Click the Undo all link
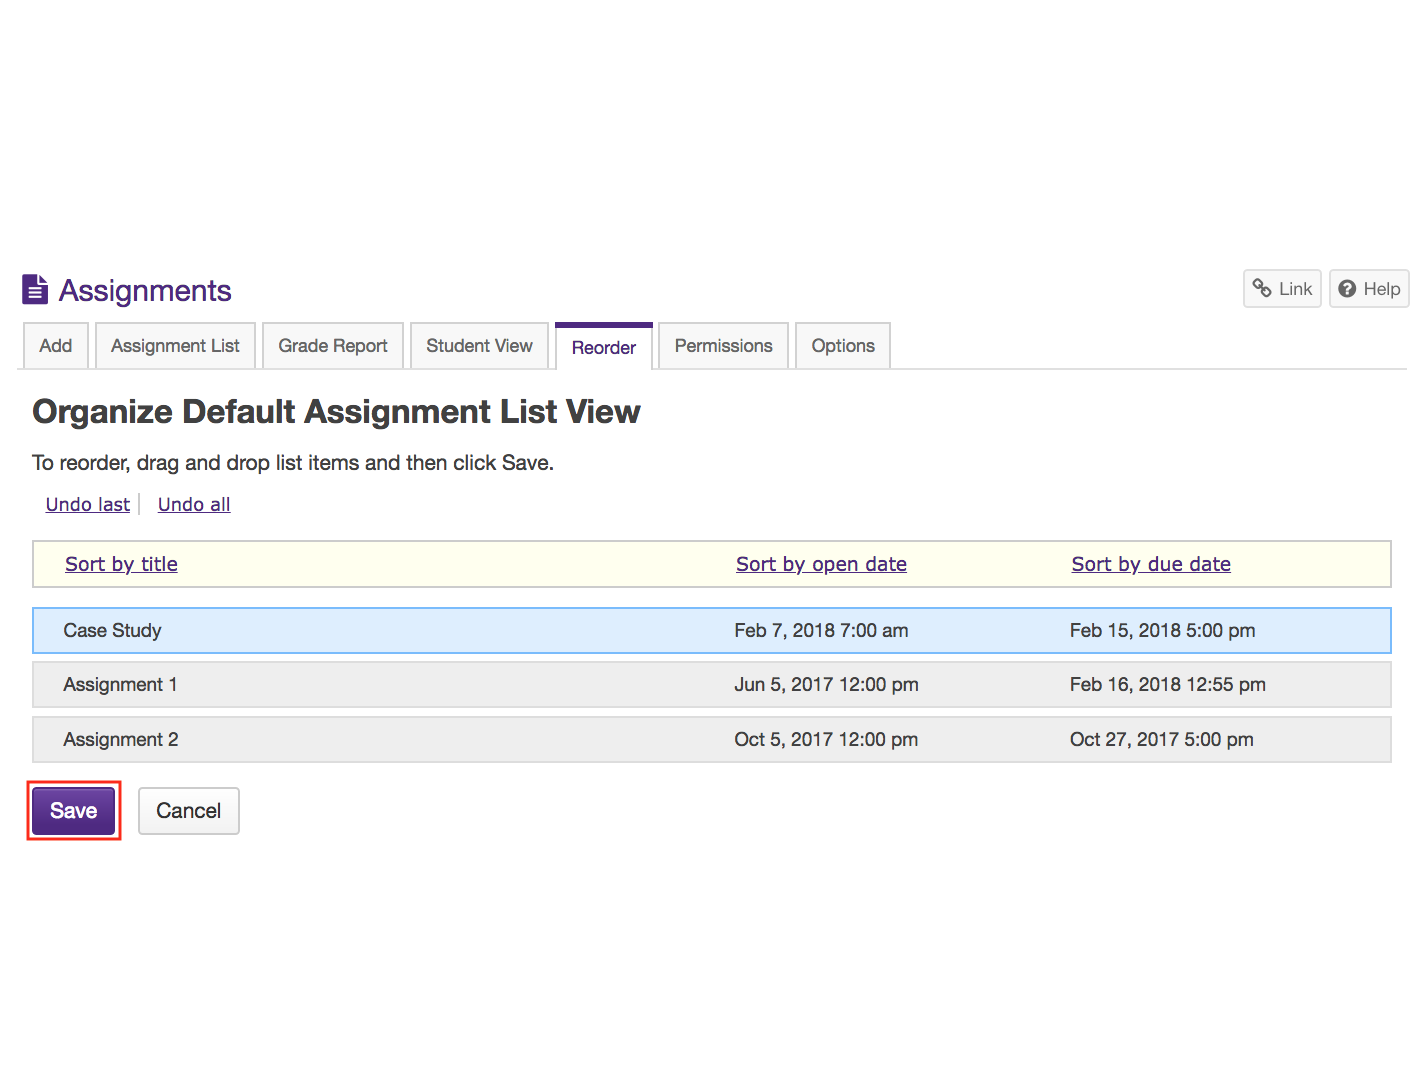This screenshot has height=1067, width=1421. [193, 504]
